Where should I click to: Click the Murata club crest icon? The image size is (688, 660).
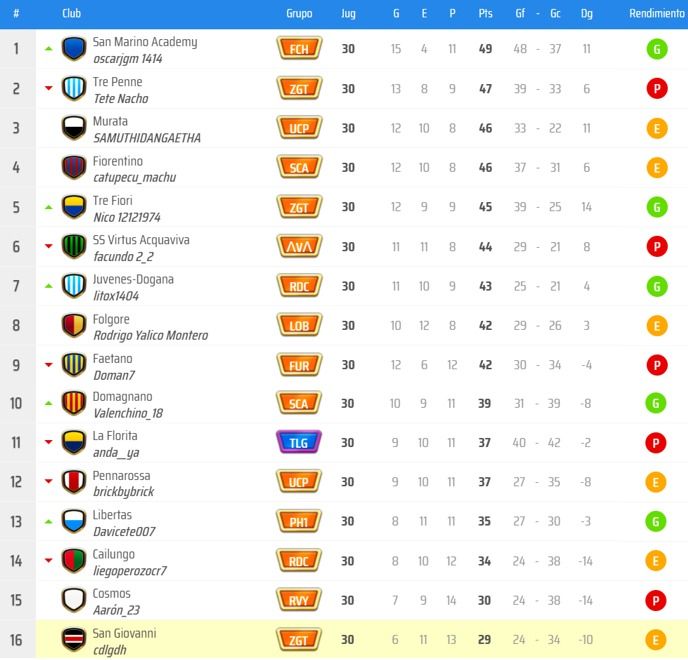click(x=73, y=128)
